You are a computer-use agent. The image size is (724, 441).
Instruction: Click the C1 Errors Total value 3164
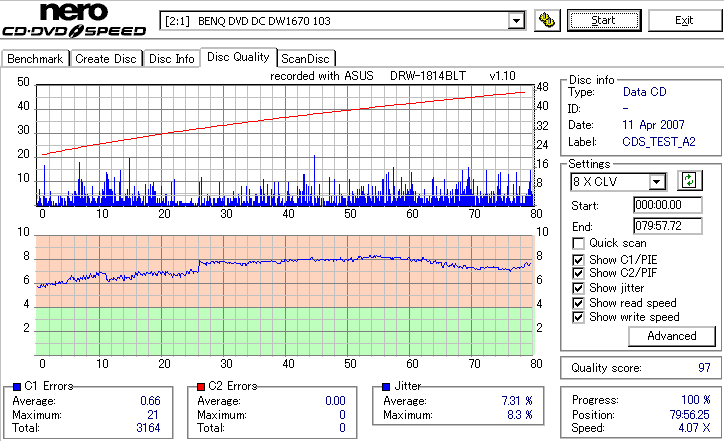[x=148, y=428]
